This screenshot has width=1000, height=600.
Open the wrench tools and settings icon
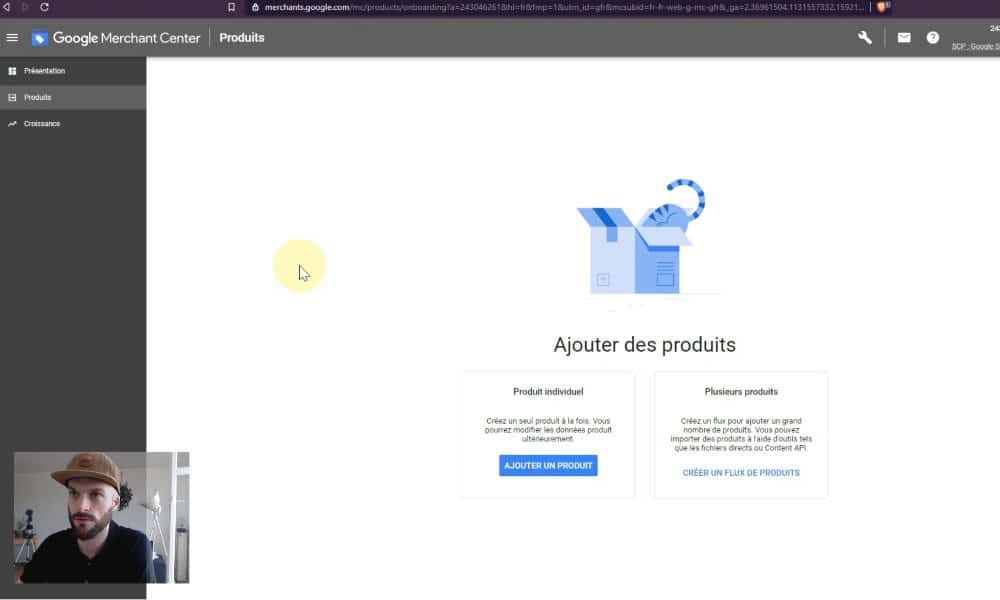pyautogui.click(x=865, y=38)
